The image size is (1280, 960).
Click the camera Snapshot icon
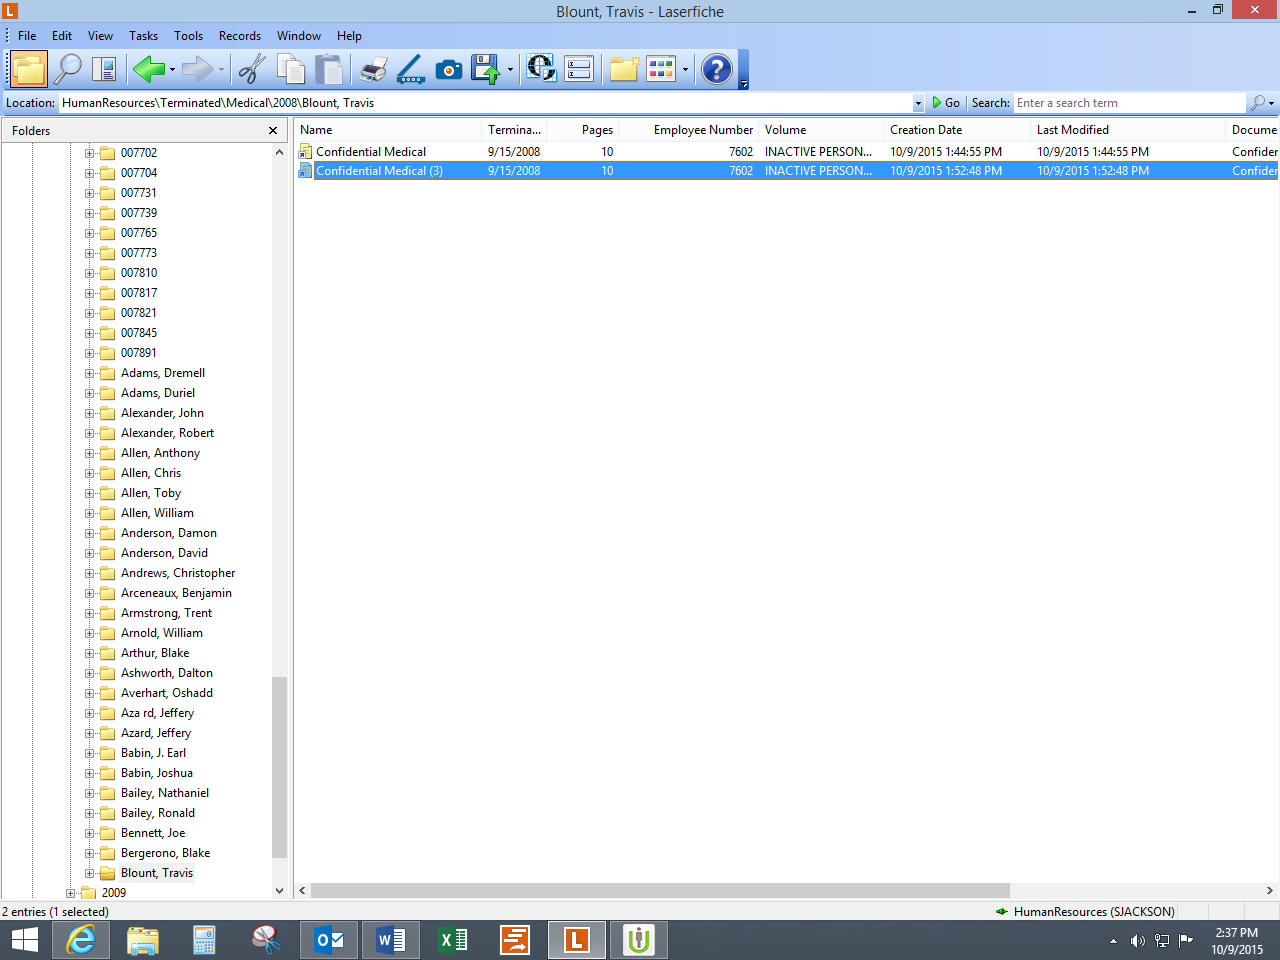pyautogui.click(x=449, y=69)
